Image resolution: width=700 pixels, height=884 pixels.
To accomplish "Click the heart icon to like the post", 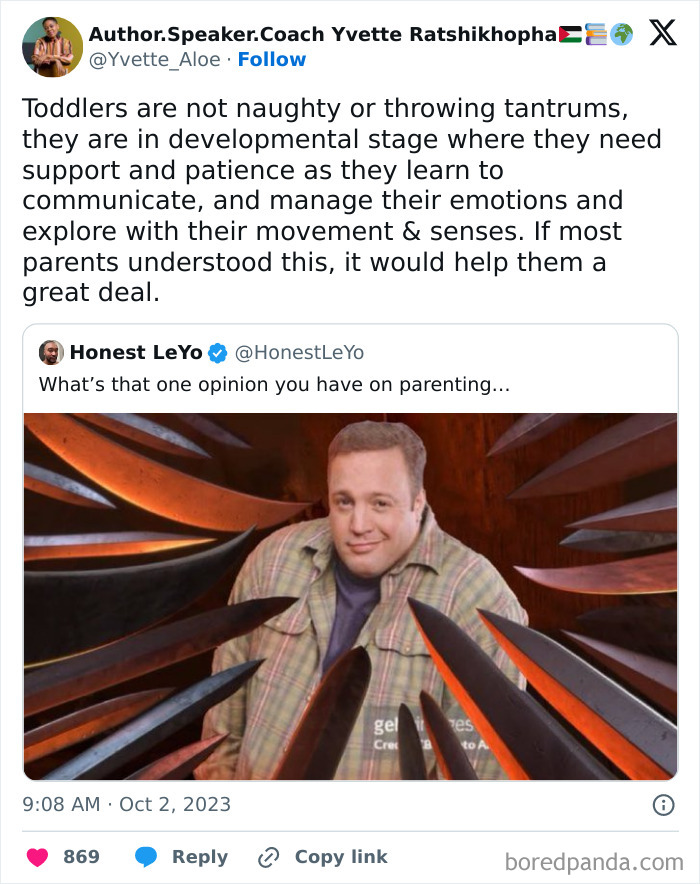I will (37, 857).
